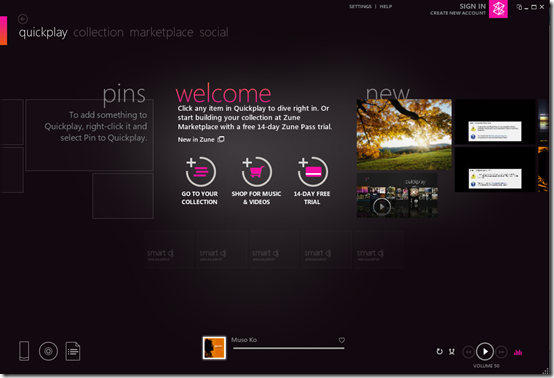
Task: Open Help
Action: point(386,6)
